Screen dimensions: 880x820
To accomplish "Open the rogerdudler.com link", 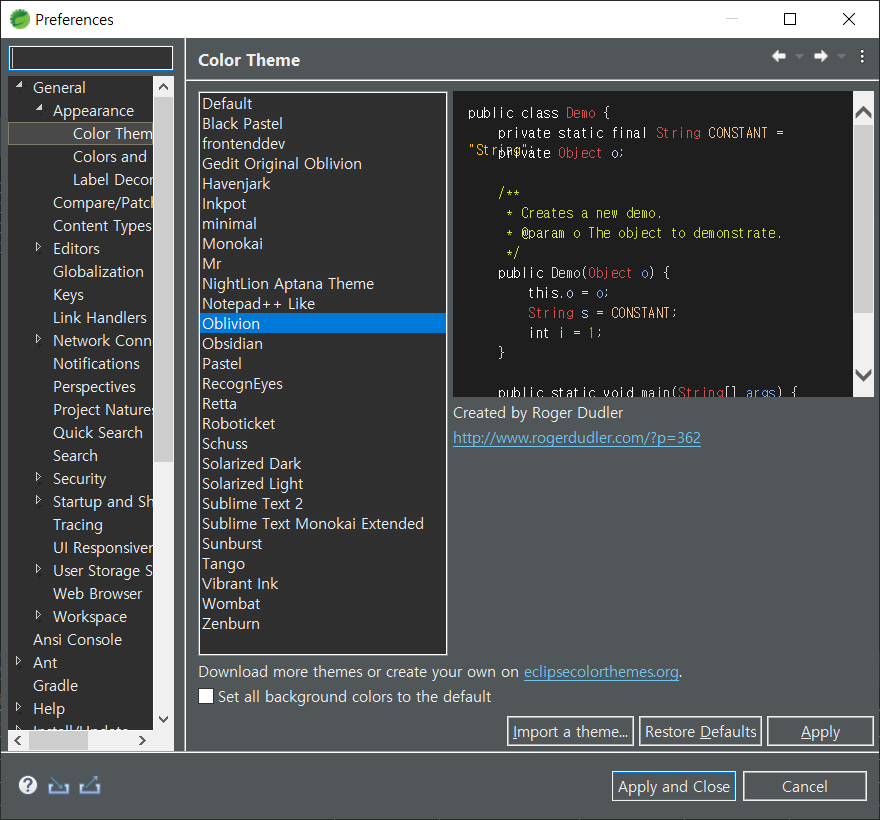I will (x=577, y=438).
